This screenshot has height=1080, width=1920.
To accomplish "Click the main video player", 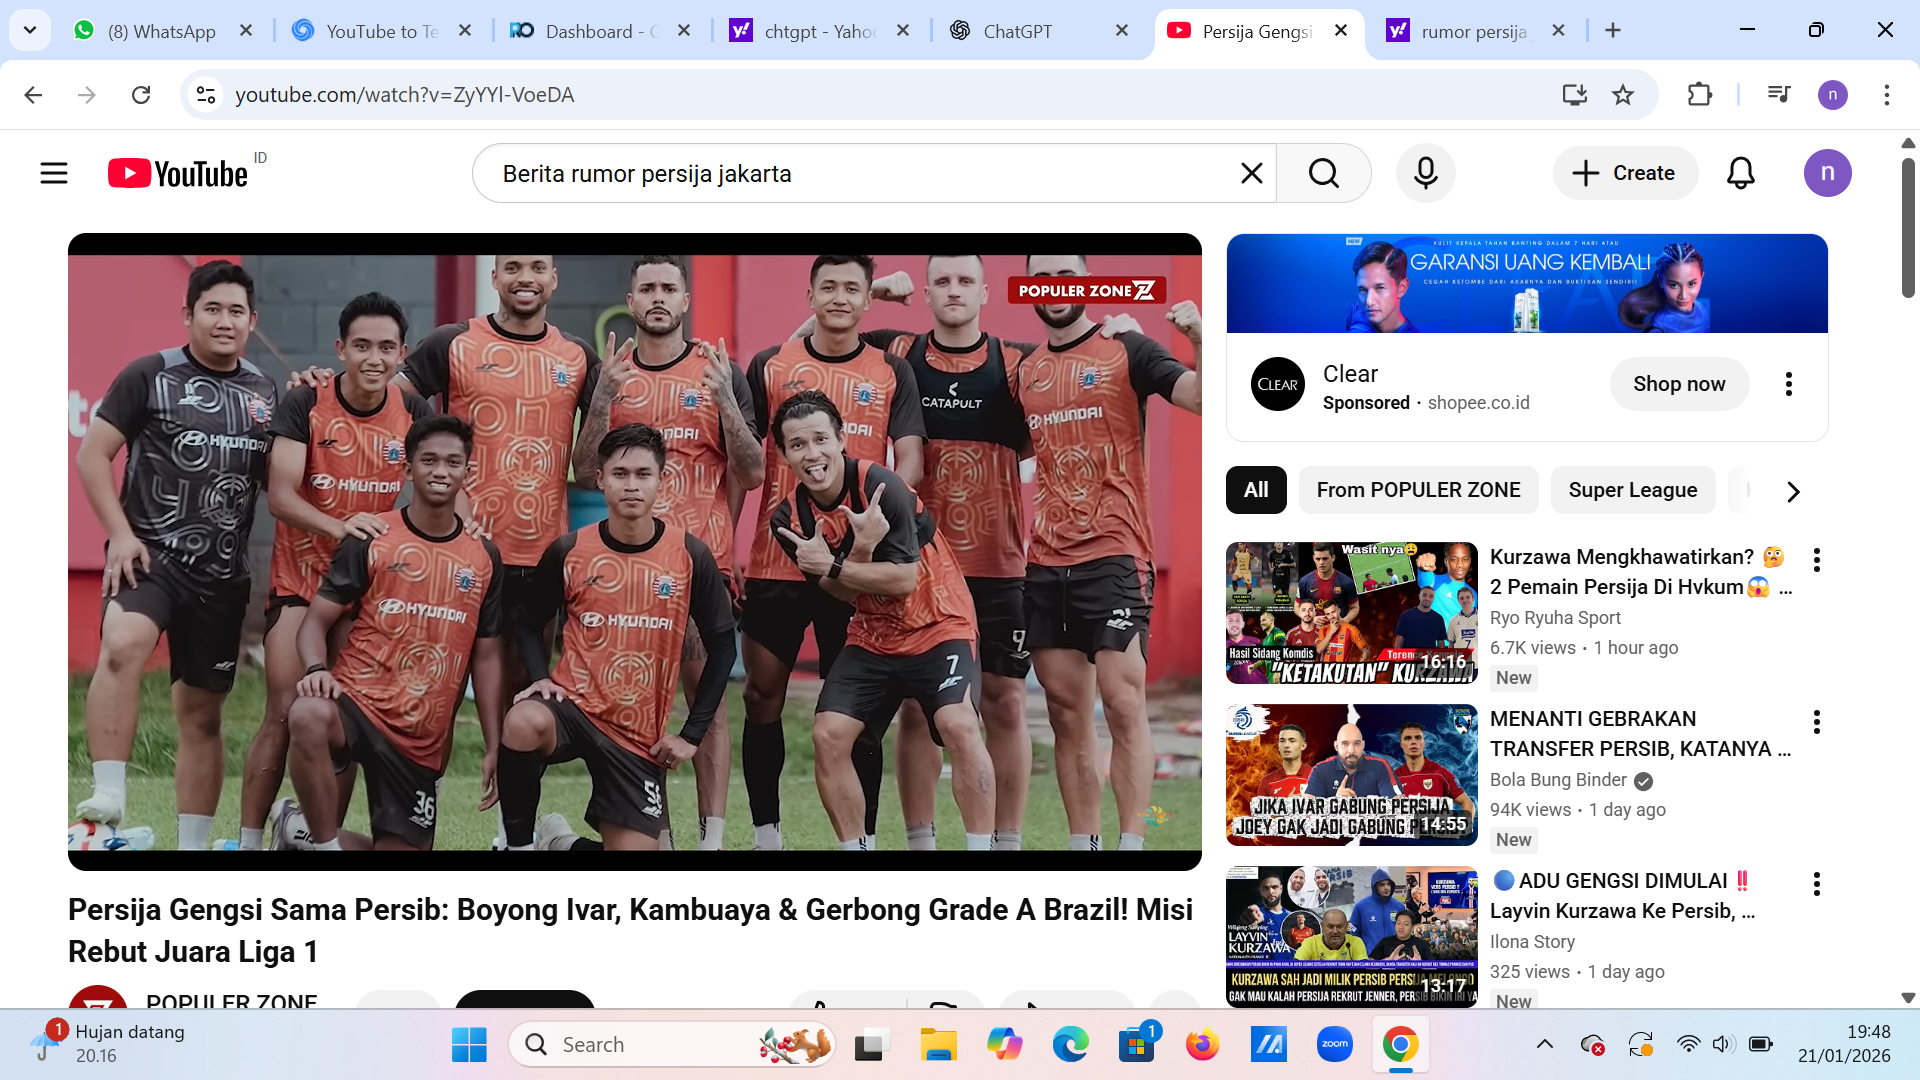I will click(635, 552).
